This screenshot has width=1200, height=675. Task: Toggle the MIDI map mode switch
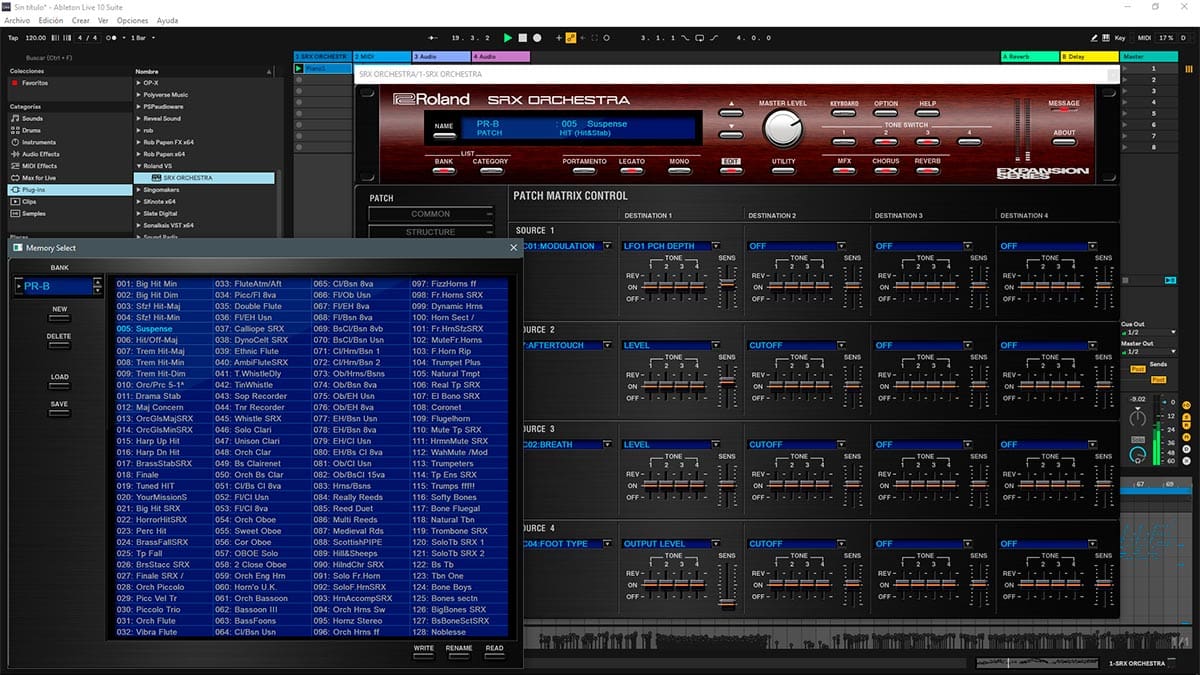[1144, 38]
